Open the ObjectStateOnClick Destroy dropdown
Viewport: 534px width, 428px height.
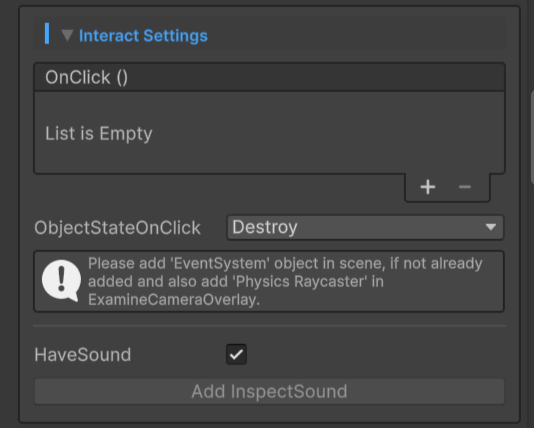coord(365,227)
